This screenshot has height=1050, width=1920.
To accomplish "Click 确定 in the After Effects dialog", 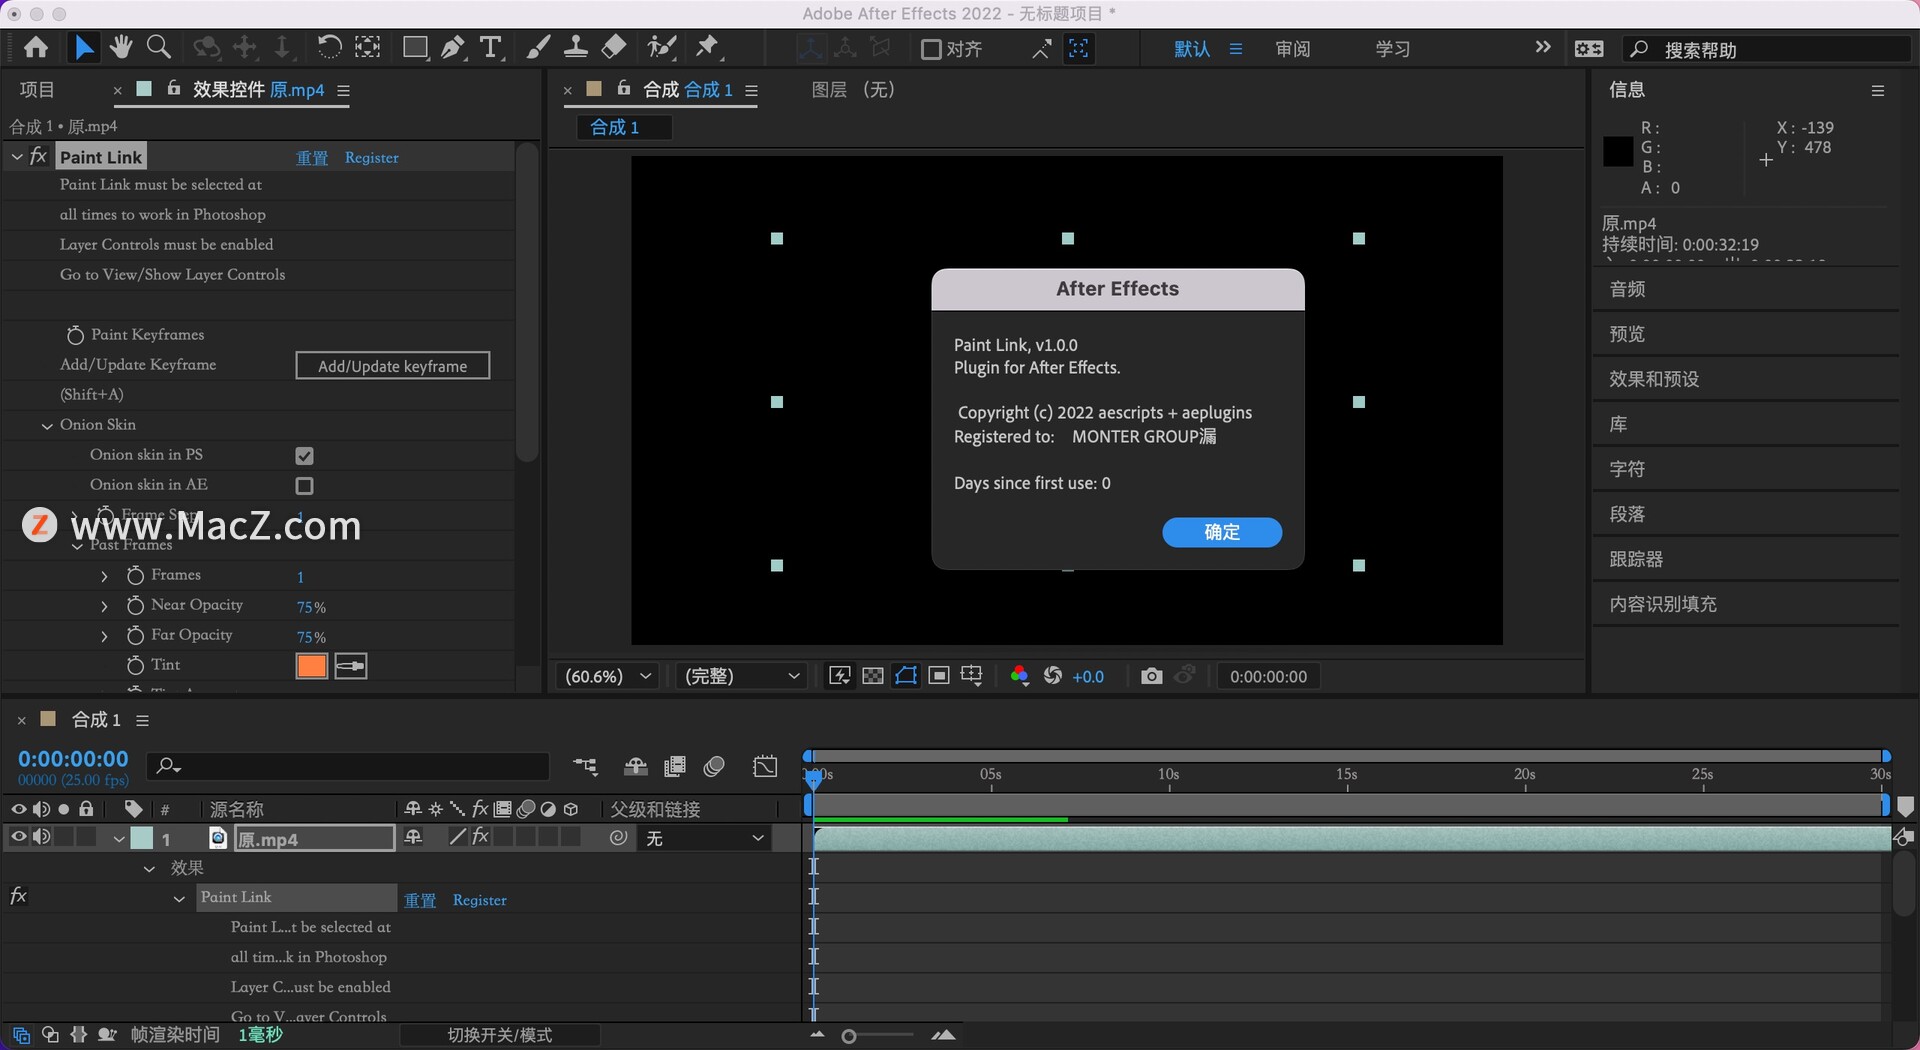I will point(1222,532).
